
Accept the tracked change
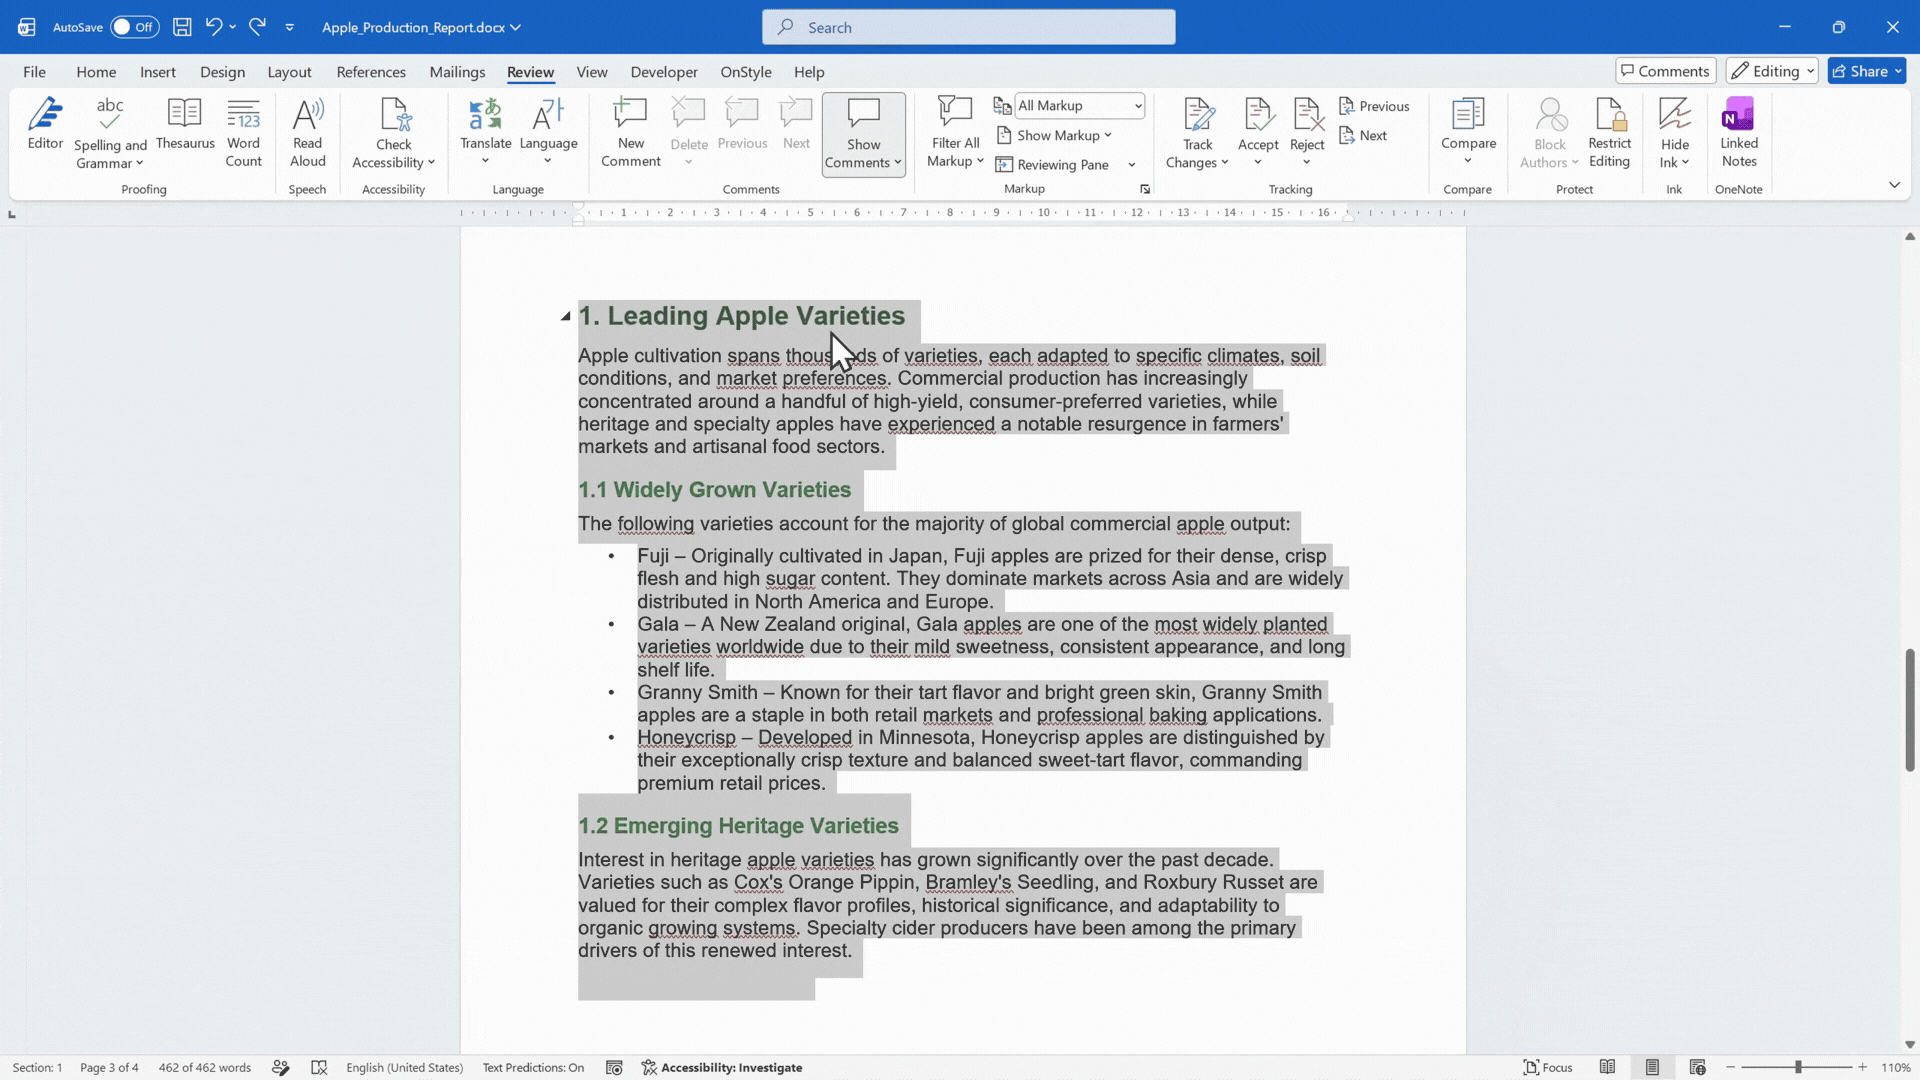tap(1258, 133)
